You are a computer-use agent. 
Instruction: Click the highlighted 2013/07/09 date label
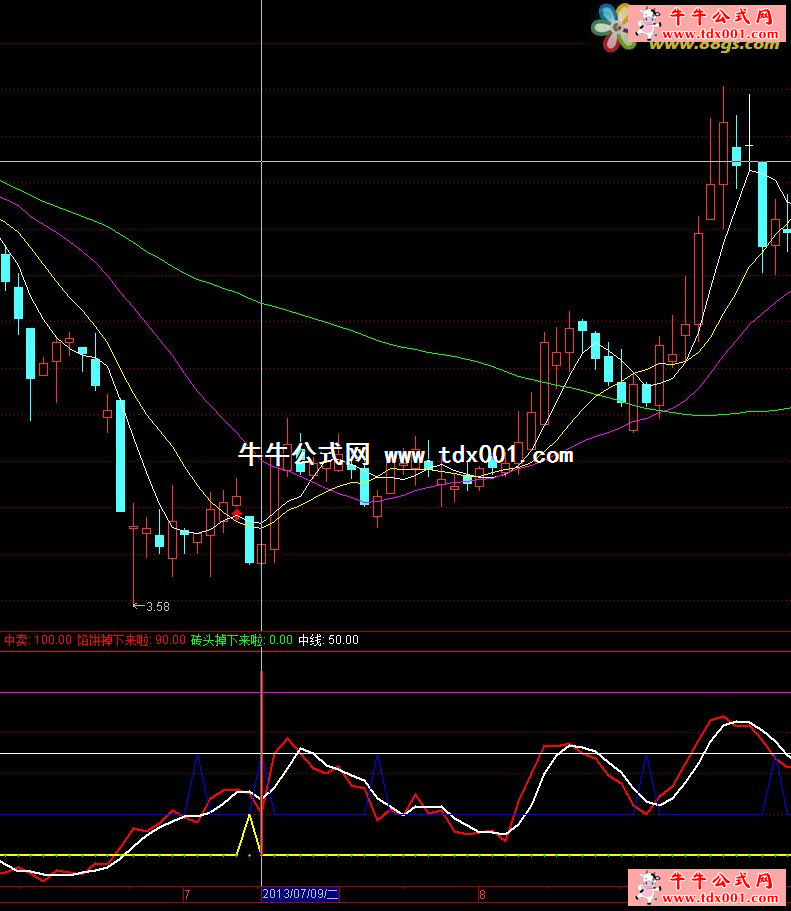click(301, 894)
